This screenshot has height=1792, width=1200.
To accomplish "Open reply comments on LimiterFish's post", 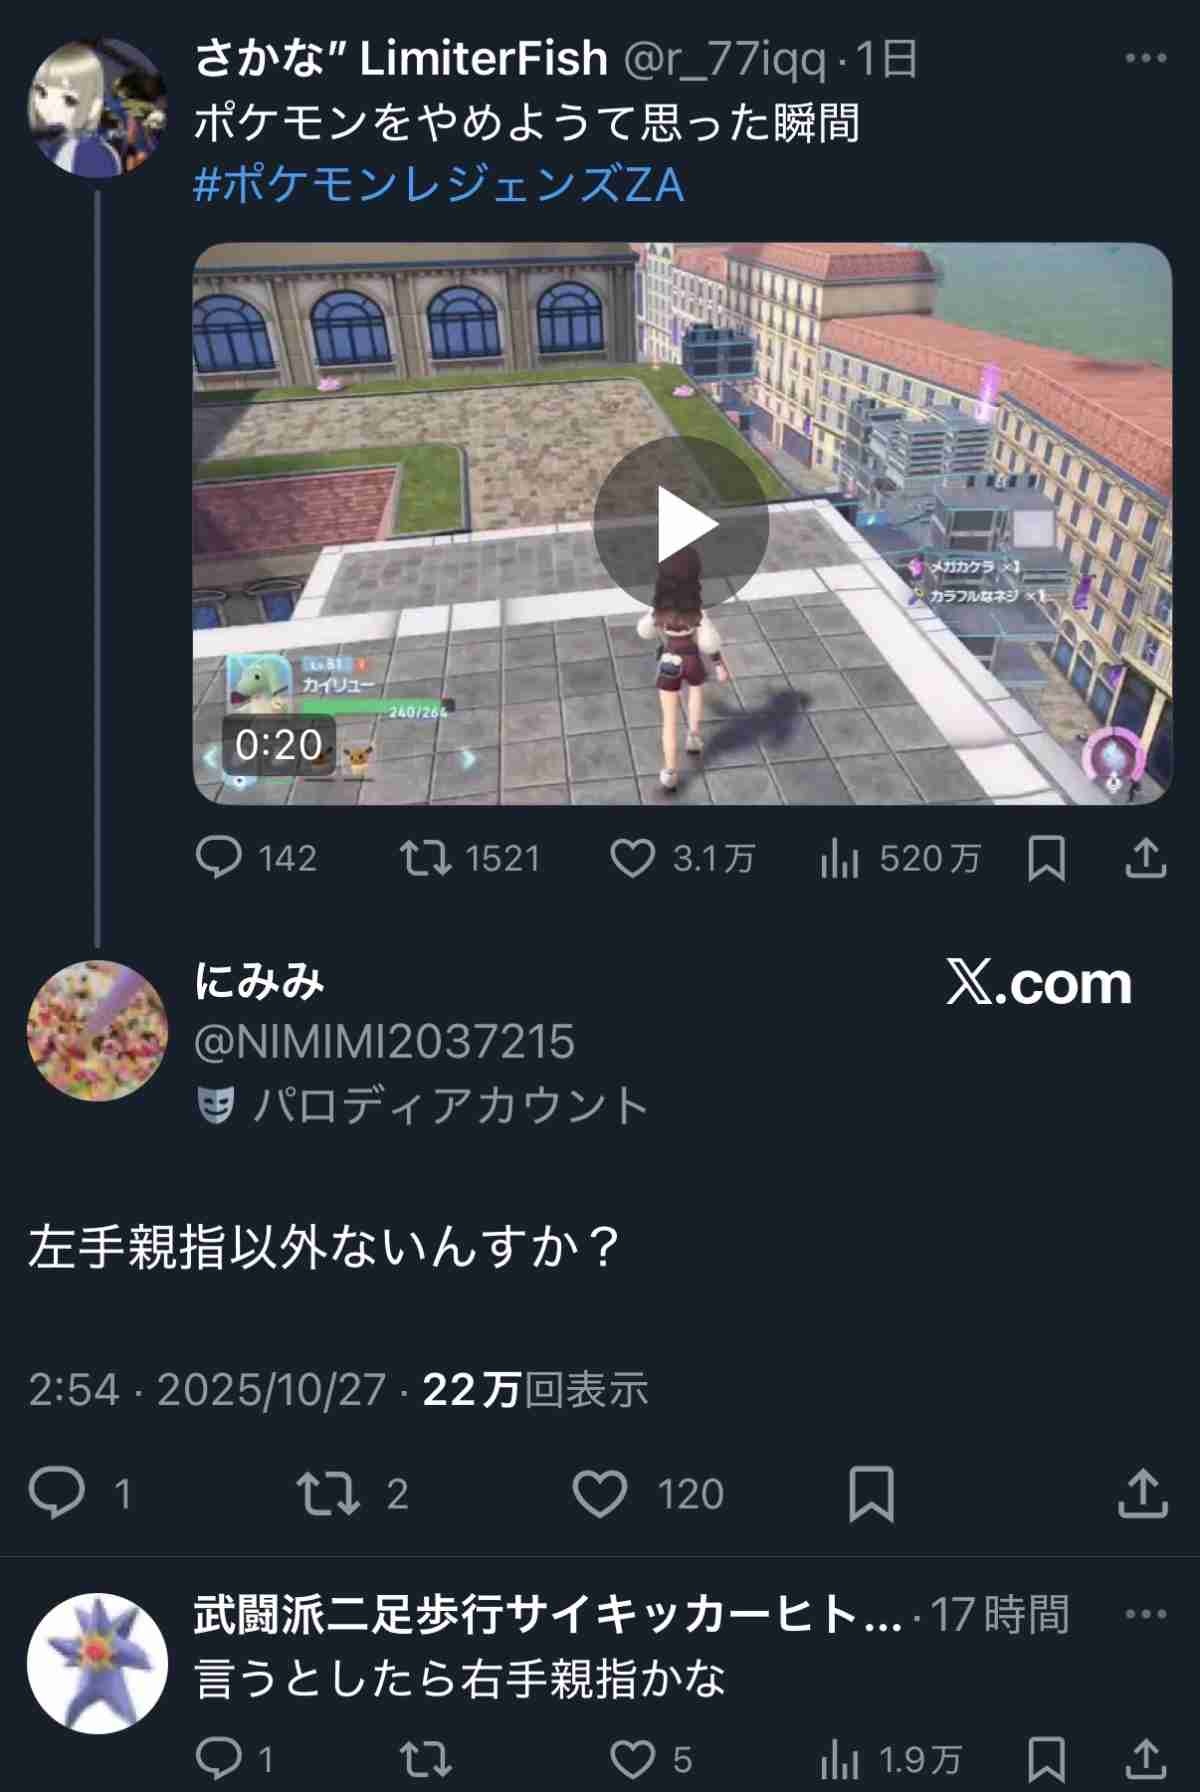I will [256, 858].
